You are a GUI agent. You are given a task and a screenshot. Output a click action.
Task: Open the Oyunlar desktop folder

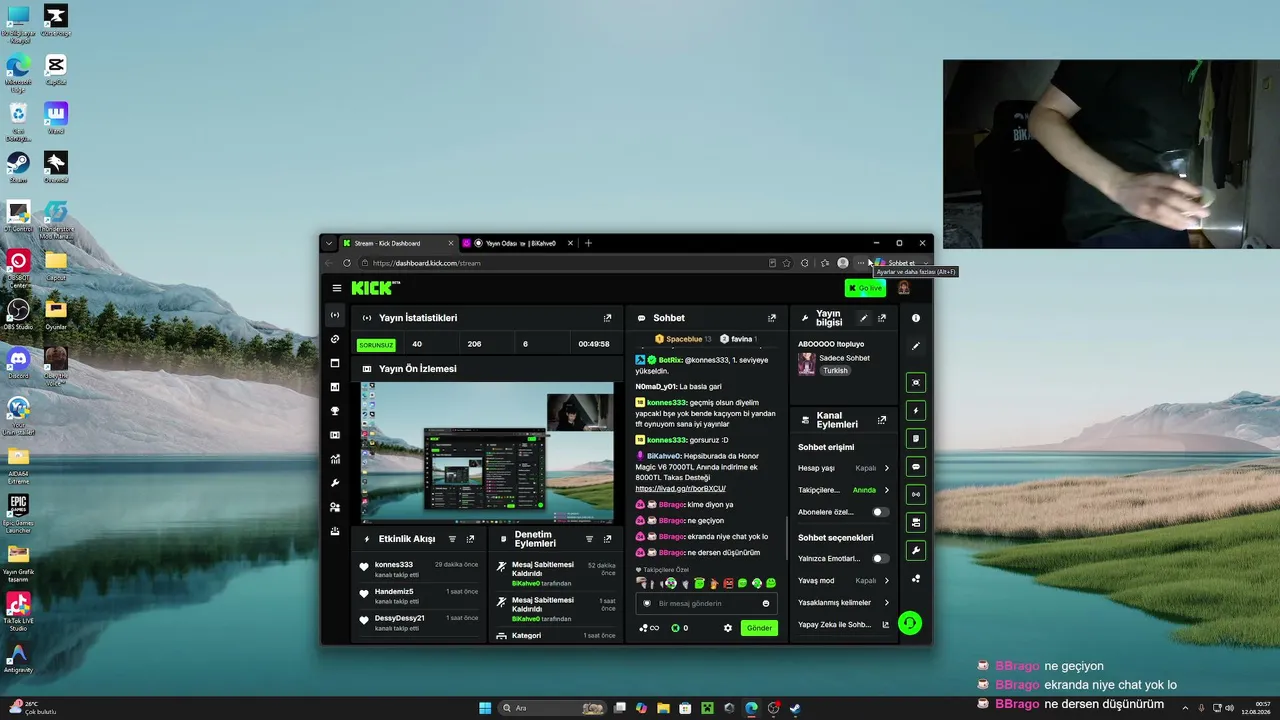(56, 314)
